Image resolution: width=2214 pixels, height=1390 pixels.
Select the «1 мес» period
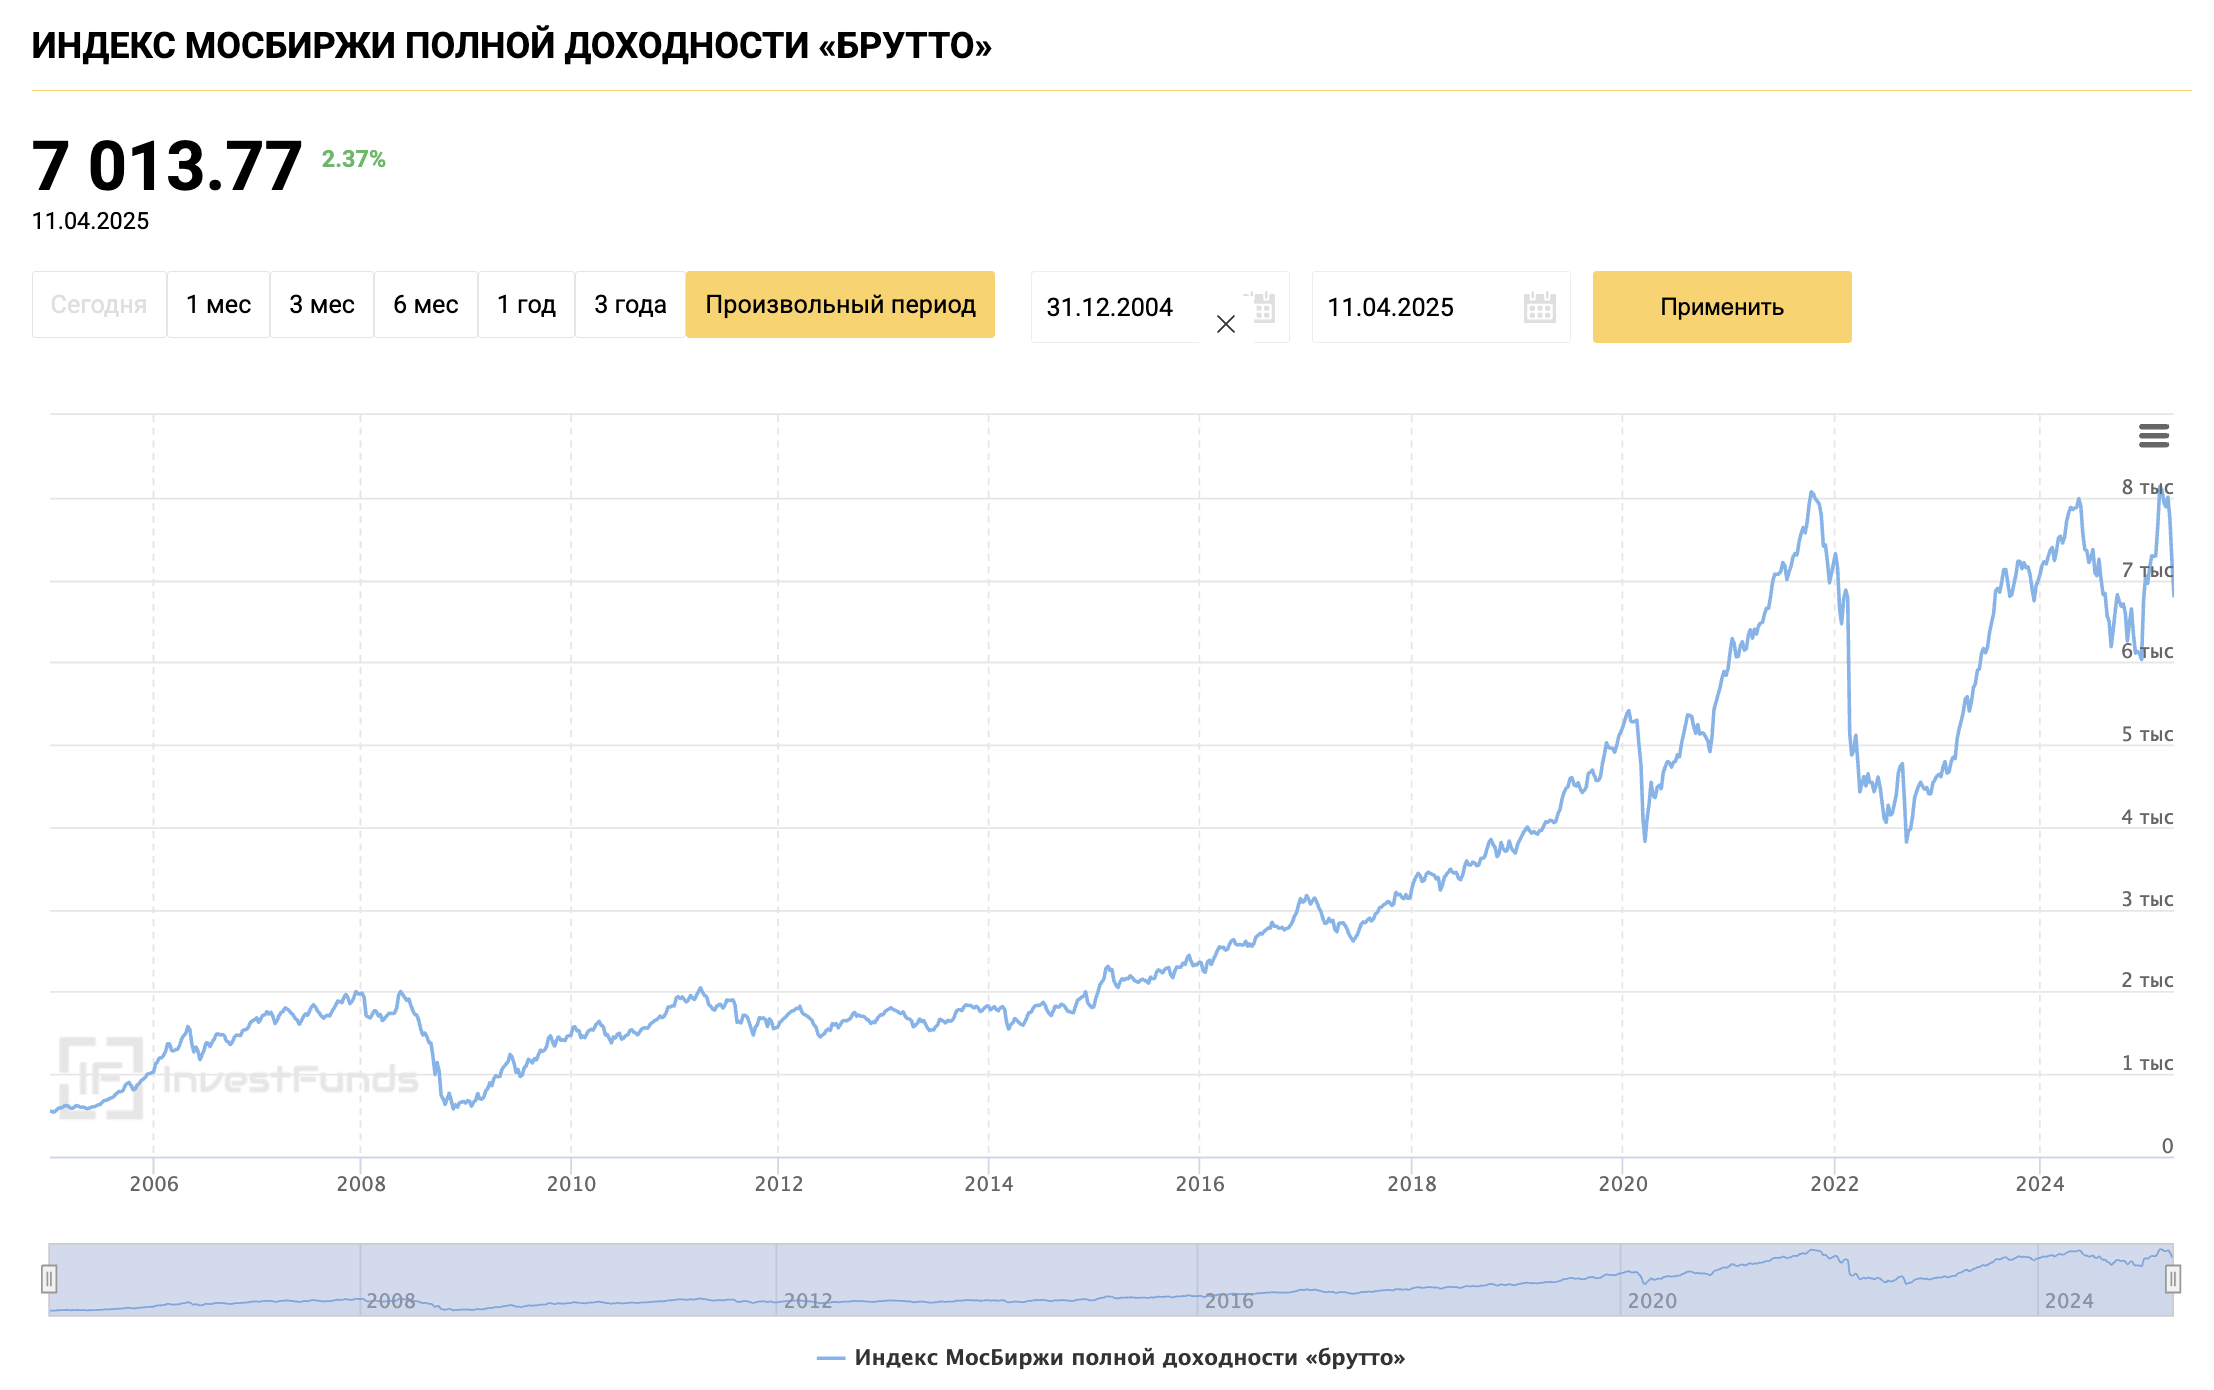click(x=218, y=305)
